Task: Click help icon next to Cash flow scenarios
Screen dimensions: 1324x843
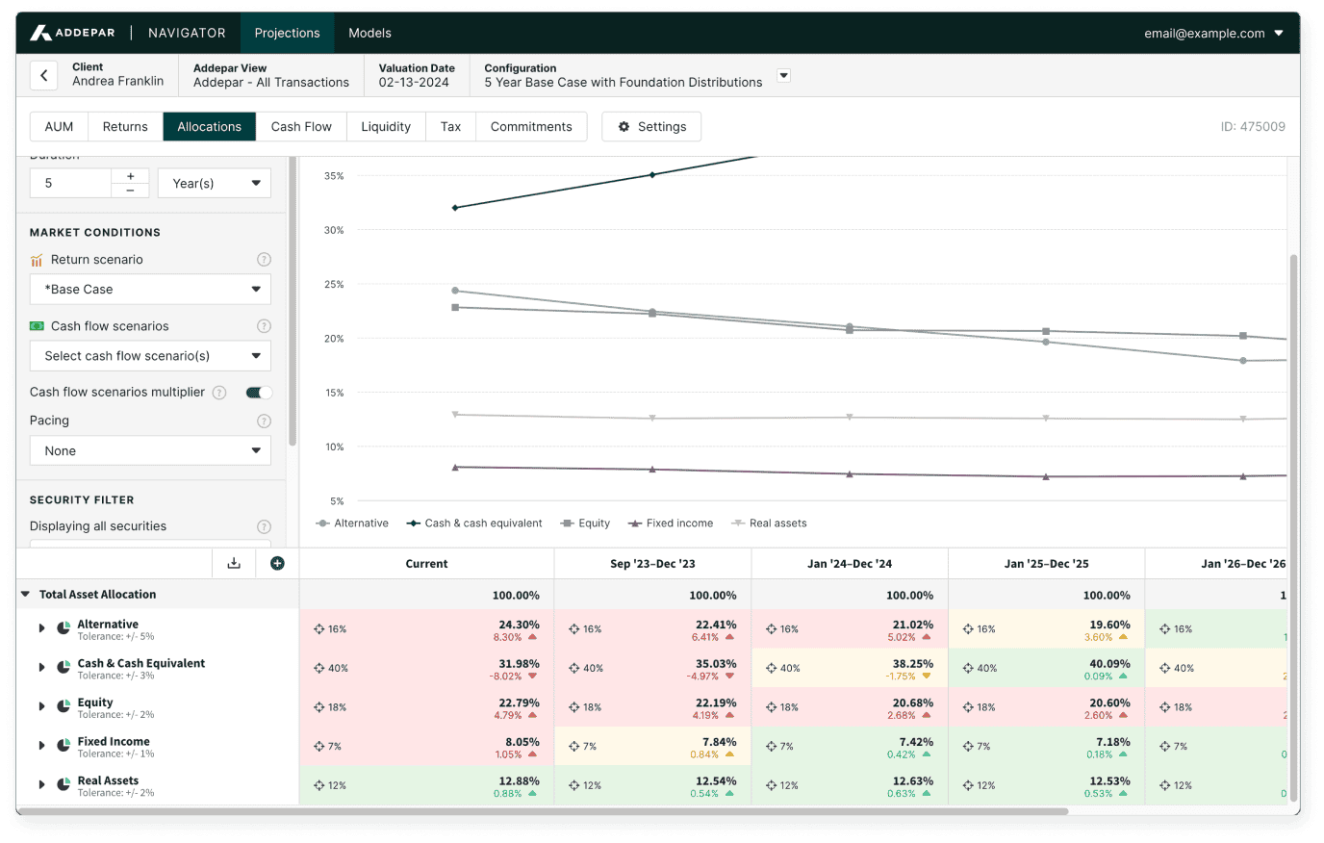Action: click(x=264, y=326)
